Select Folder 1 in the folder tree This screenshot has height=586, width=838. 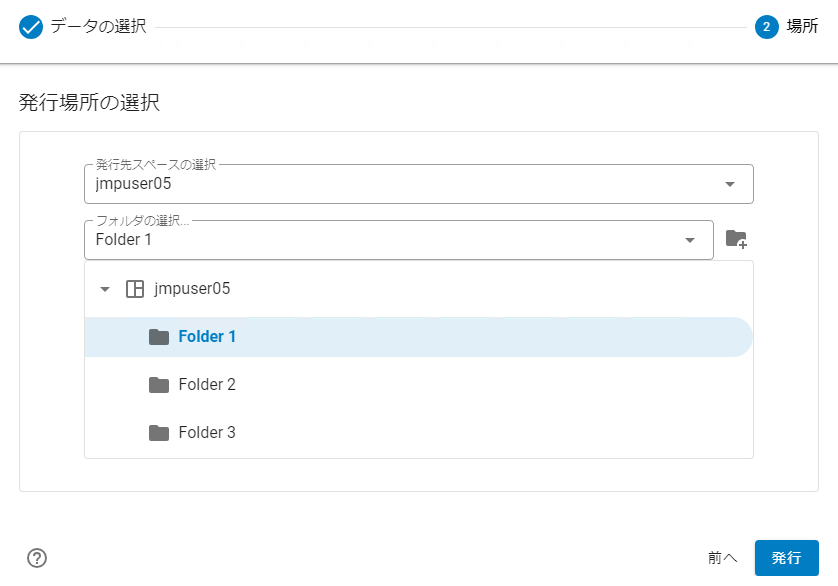207,337
